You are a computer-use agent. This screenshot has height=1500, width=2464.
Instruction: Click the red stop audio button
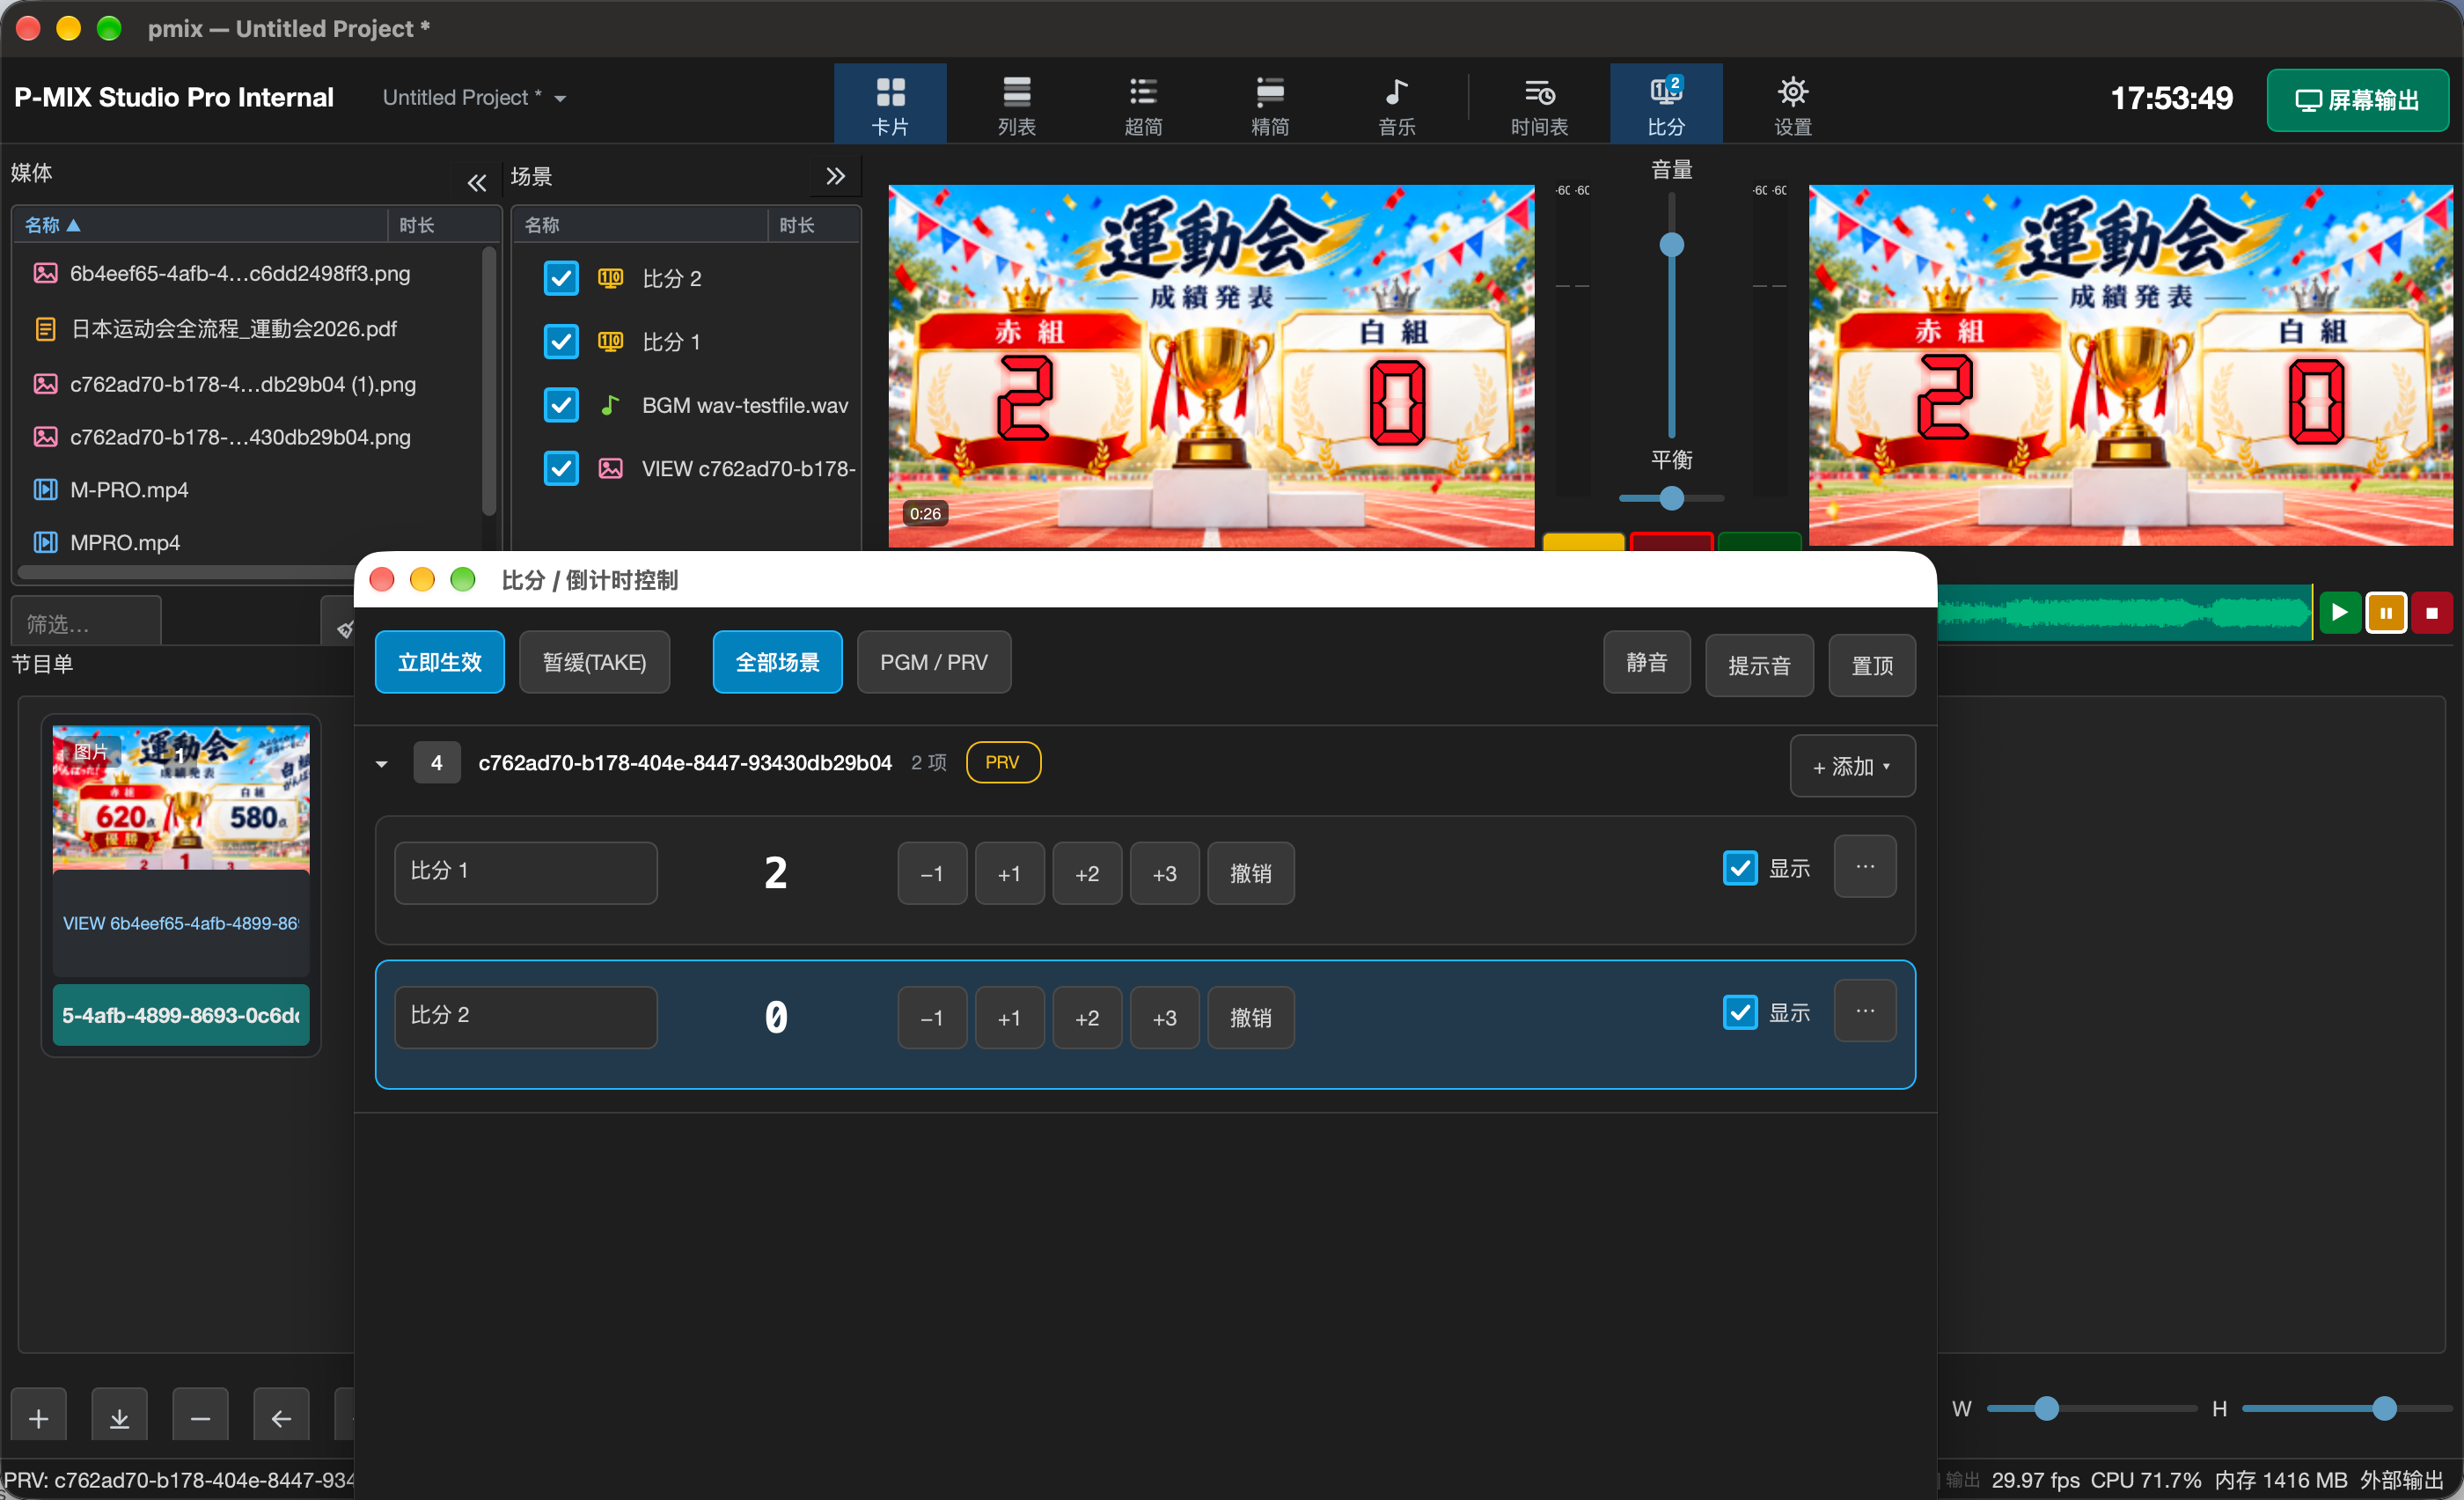coord(2432,612)
